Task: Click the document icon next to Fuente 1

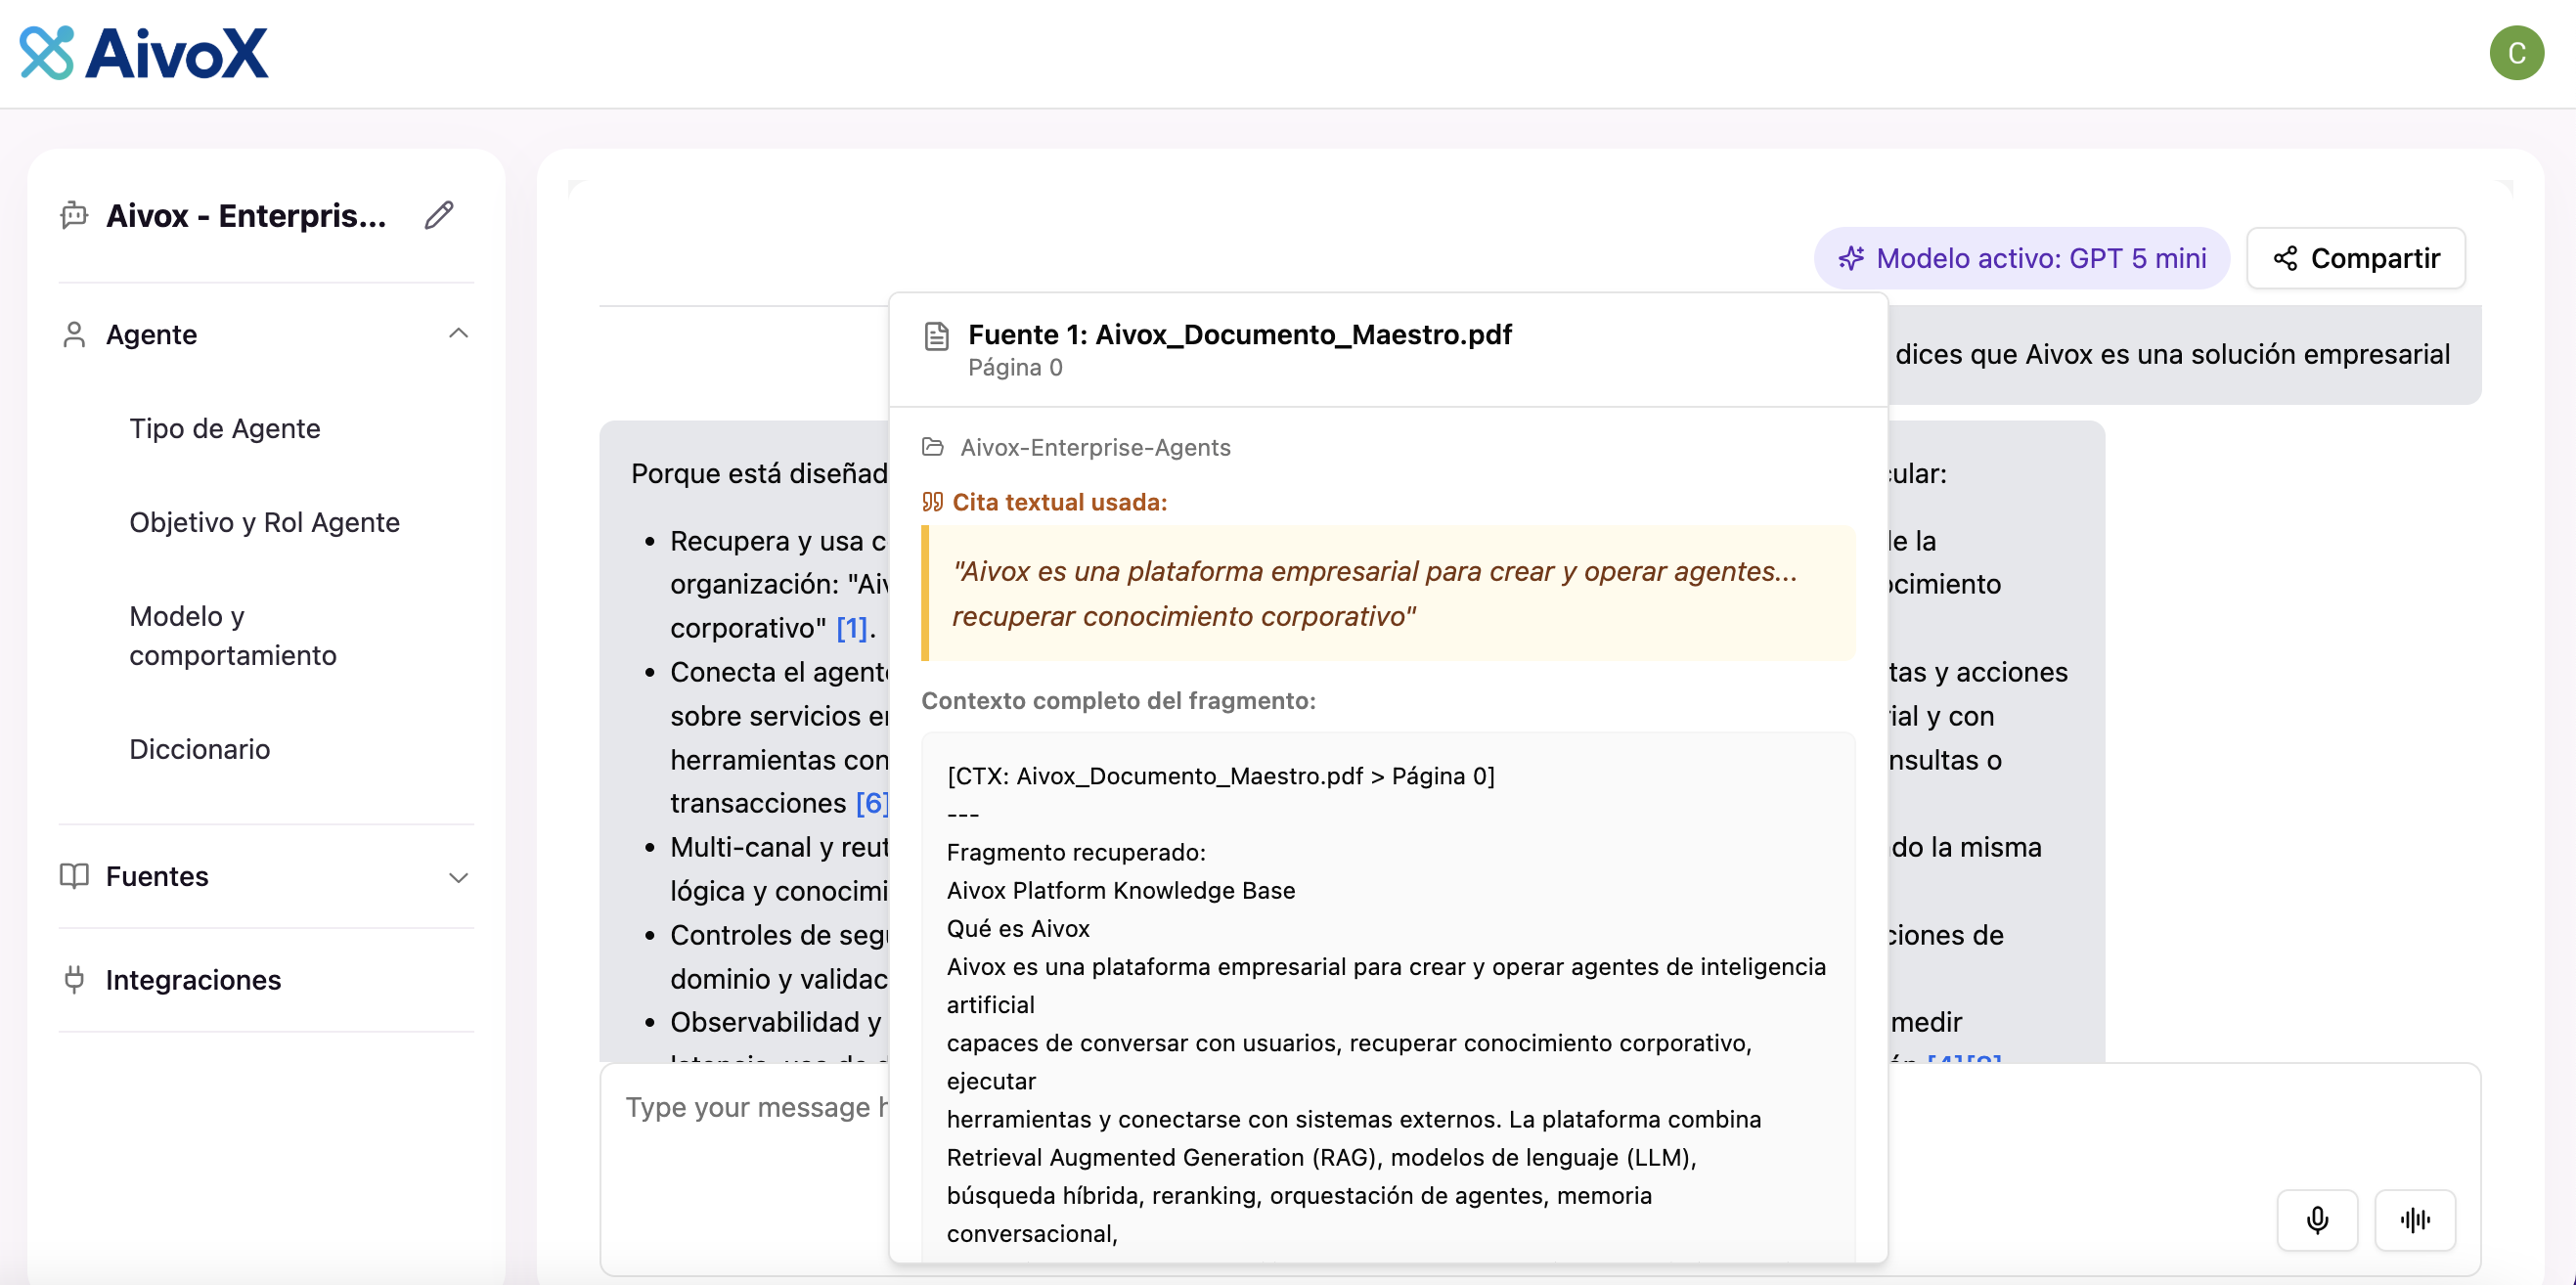Action: [936, 336]
